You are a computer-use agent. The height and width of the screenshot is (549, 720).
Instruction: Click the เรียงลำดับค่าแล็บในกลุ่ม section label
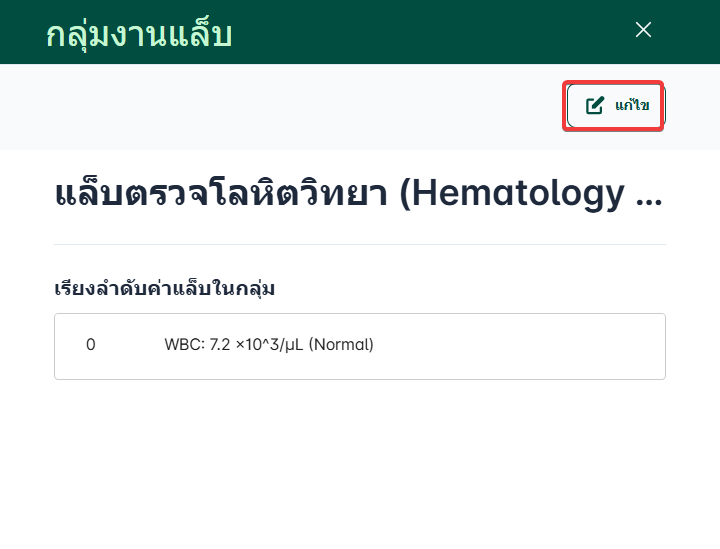[164, 289]
